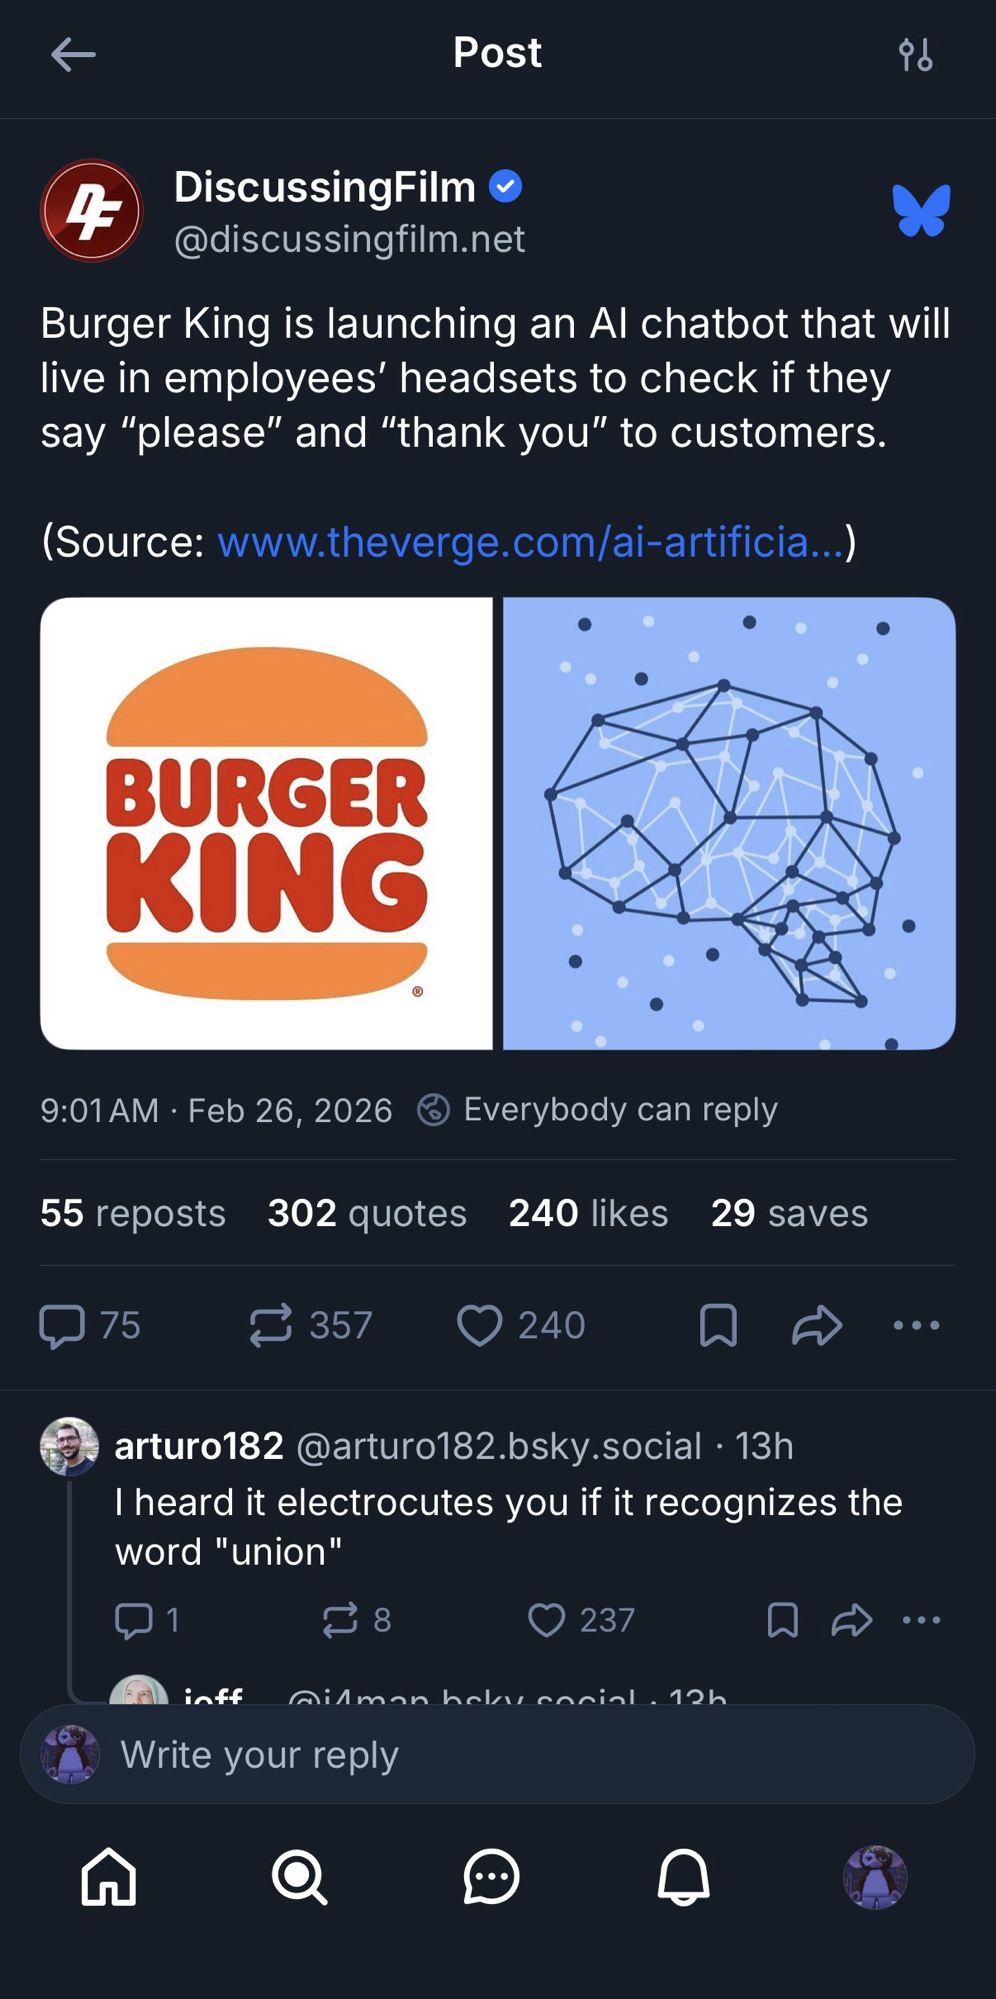Open the Chat messages tab
The height and width of the screenshot is (1999, 996).
(x=491, y=1877)
